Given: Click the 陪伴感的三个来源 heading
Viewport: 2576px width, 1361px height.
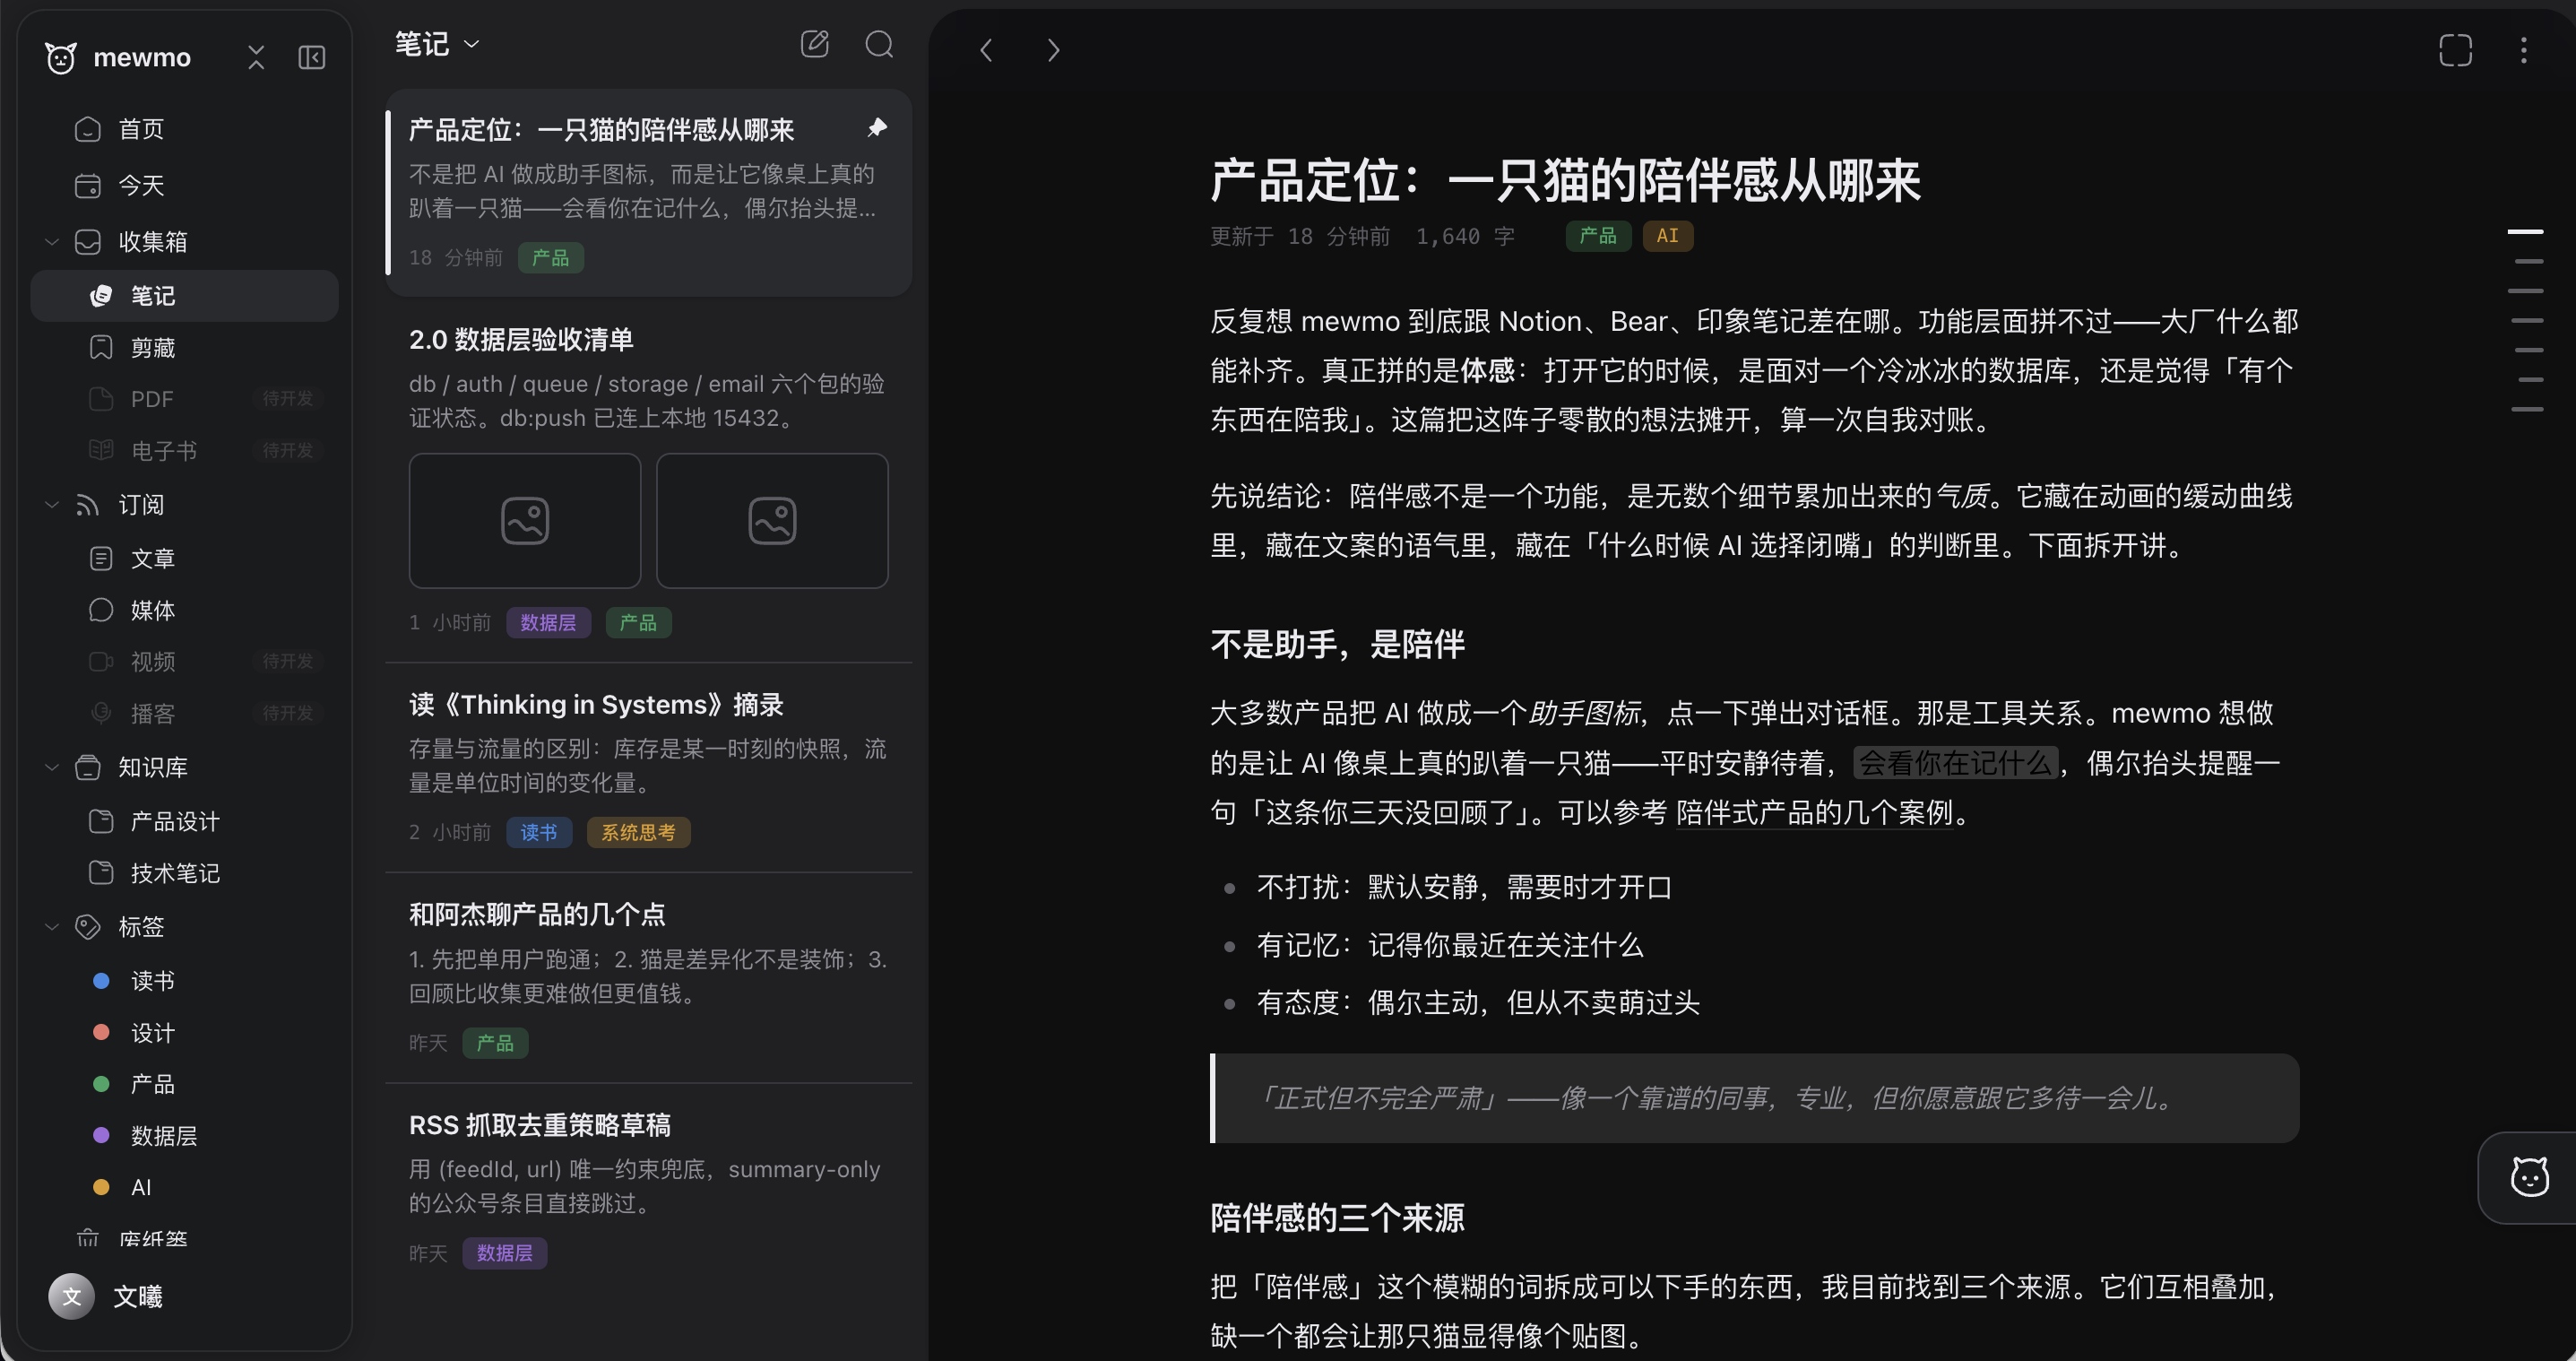Looking at the screenshot, I should click(1337, 1219).
